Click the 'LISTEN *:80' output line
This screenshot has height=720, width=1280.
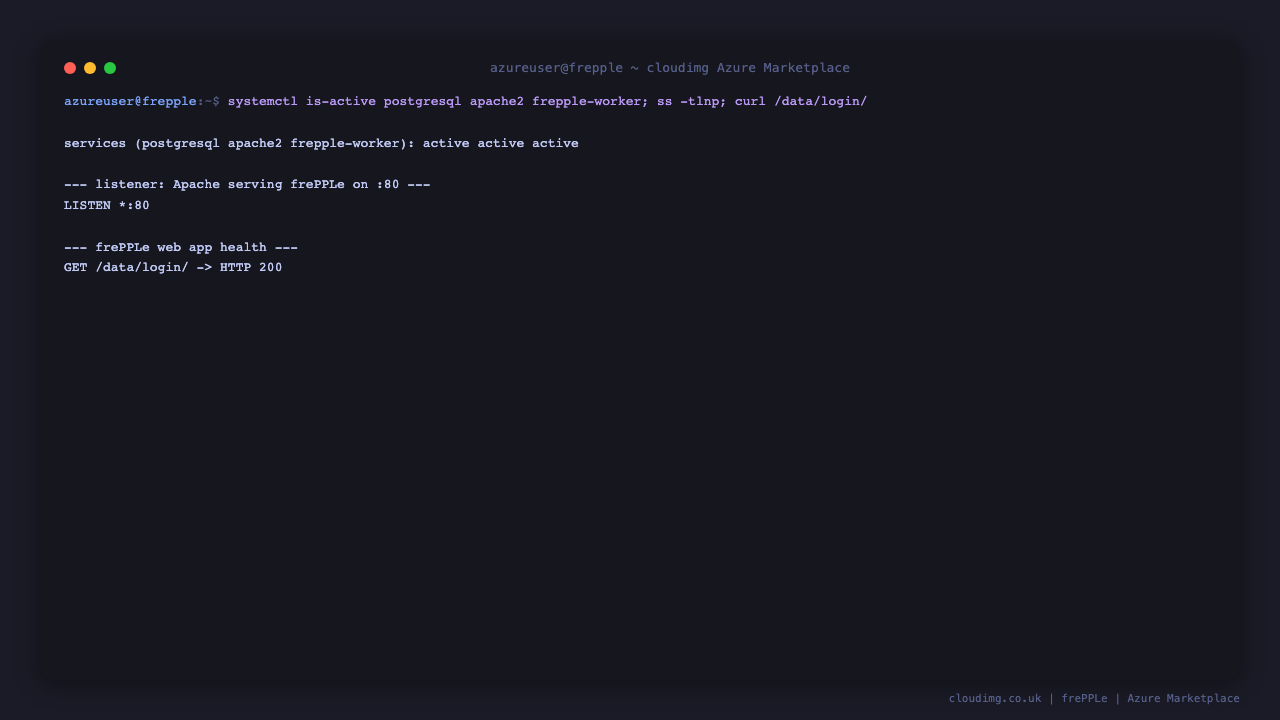107,206
